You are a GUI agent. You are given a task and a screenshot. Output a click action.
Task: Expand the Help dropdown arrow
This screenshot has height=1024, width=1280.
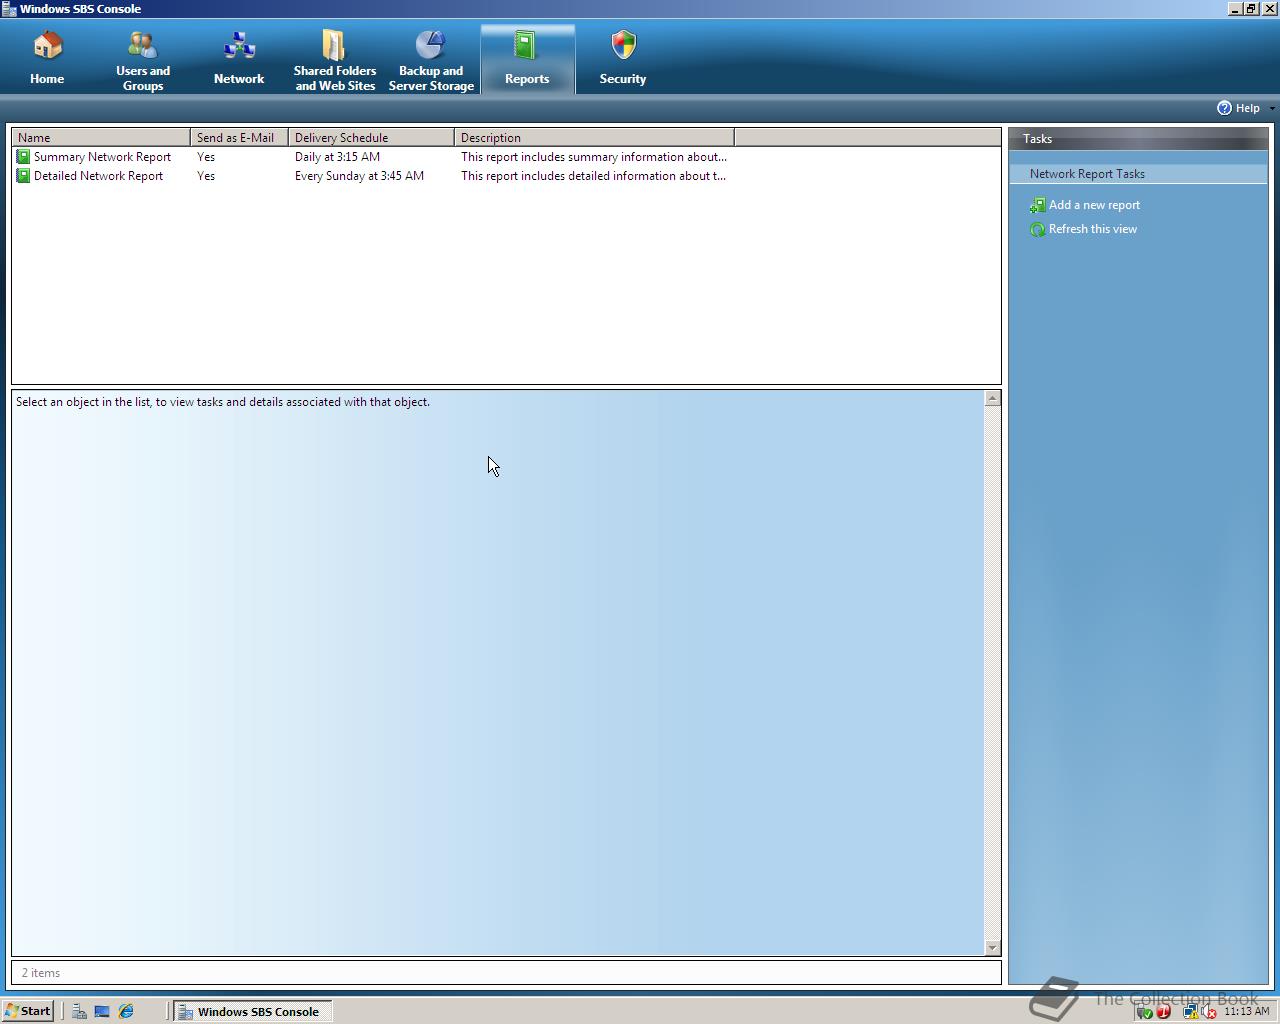(x=1272, y=108)
